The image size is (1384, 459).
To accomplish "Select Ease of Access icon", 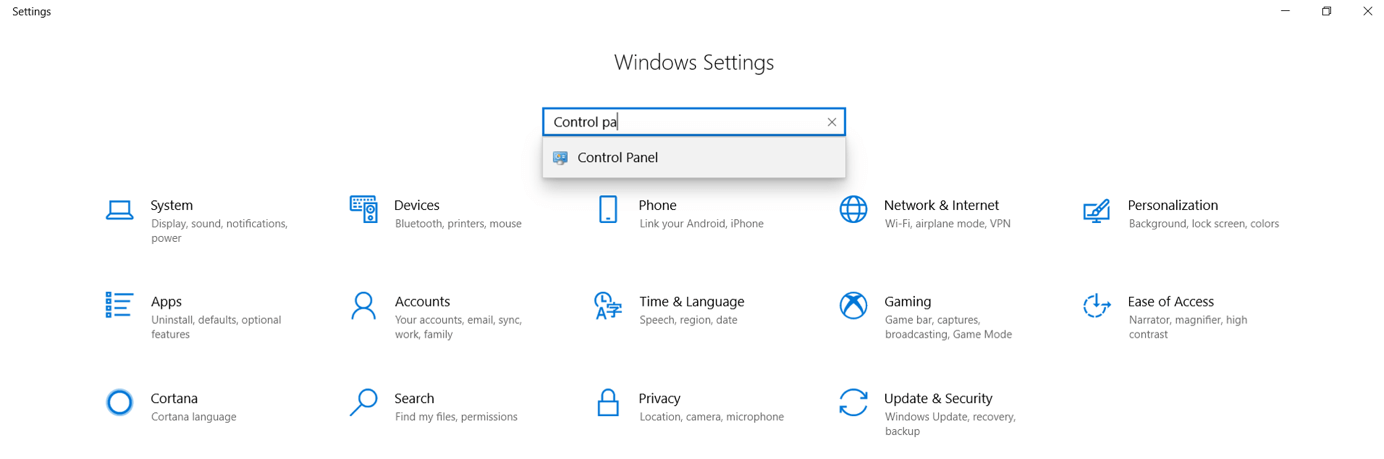I will point(1097,305).
